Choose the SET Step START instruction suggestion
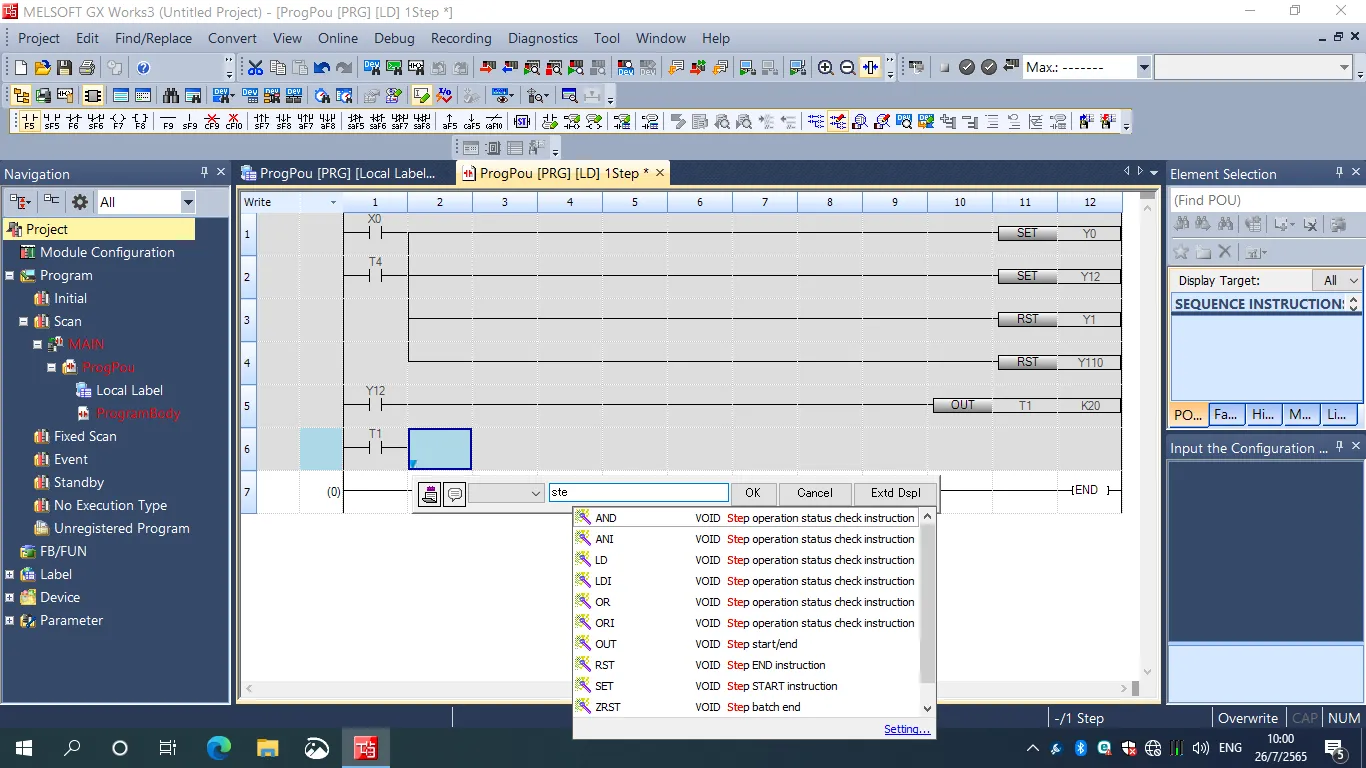This screenshot has width=1366, height=768. (746, 686)
